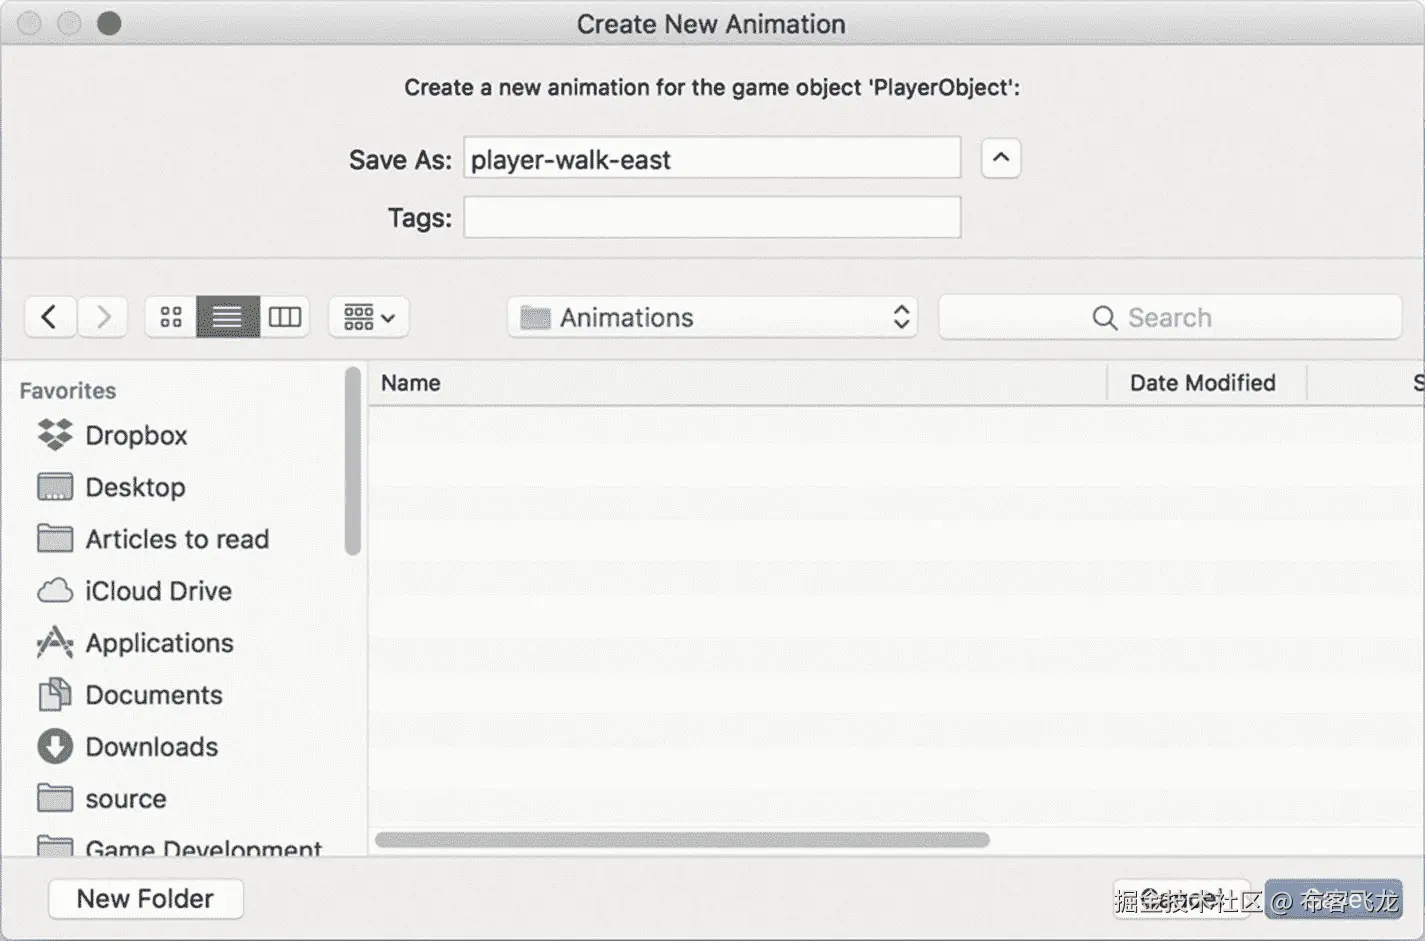Click the sidebar vertical scrollbar
The image size is (1425, 941).
coord(352,461)
